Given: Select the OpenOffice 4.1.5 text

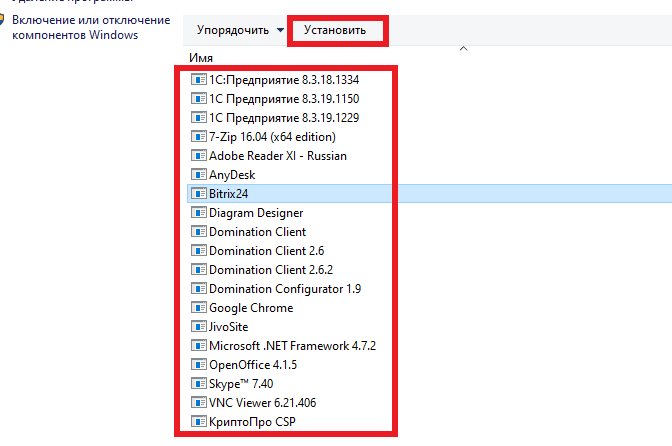Looking at the screenshot, I should click(253, 365).
